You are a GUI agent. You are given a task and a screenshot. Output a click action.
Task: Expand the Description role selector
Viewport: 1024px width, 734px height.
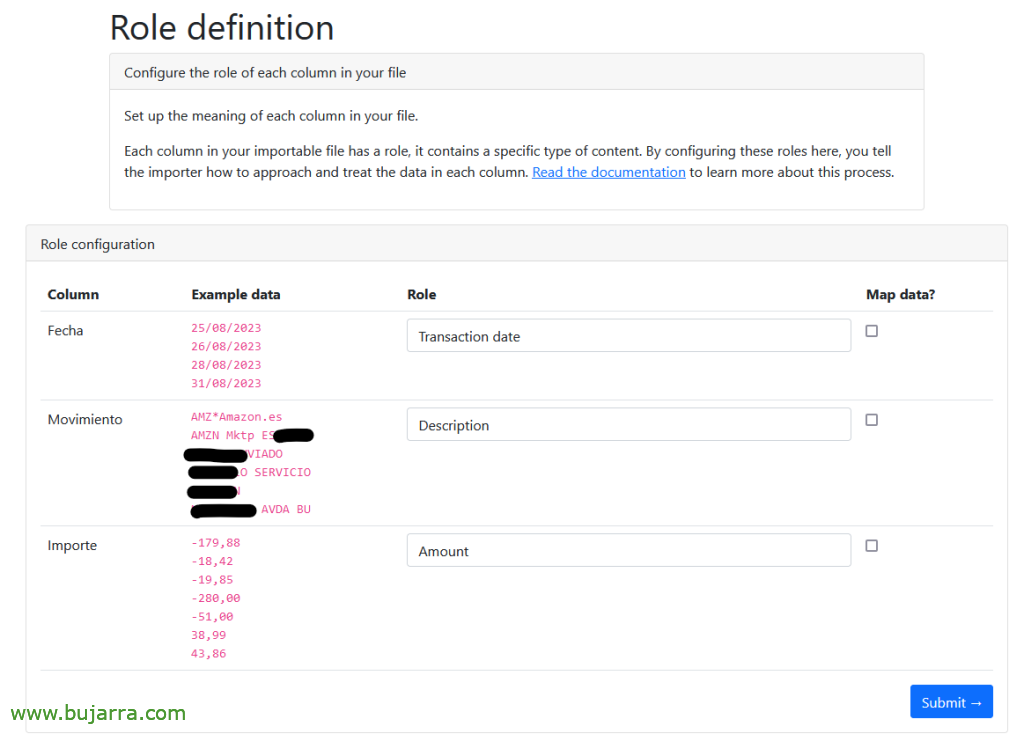click(x=628, y=425)
